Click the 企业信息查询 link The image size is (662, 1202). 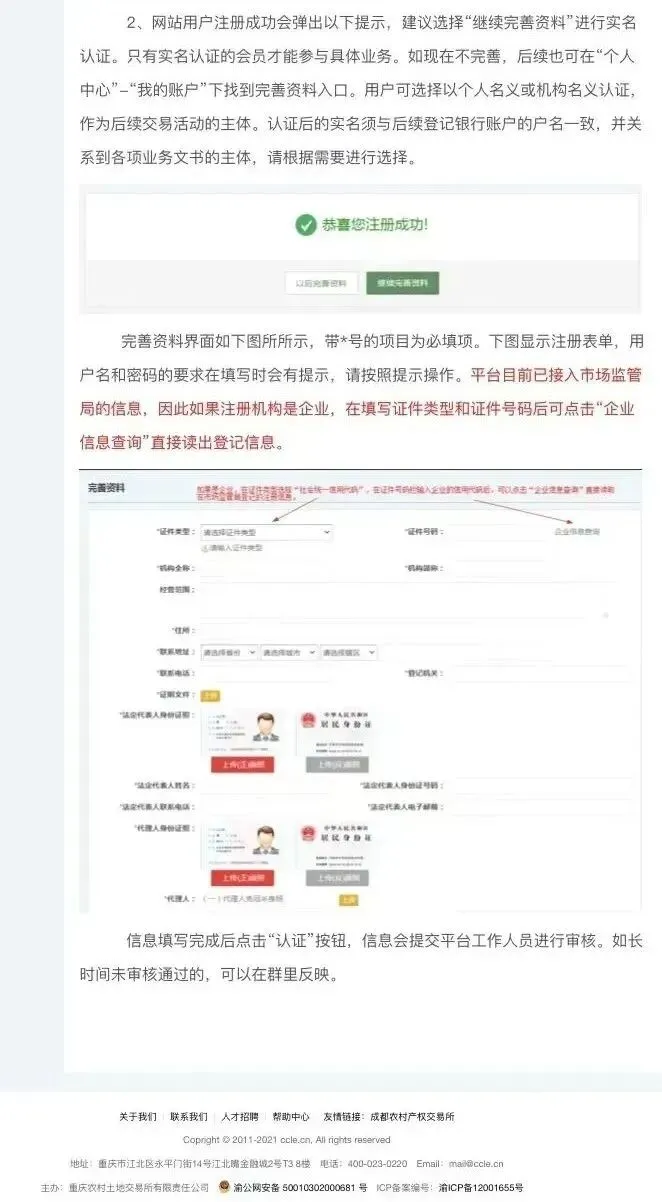pyautogui.click(x=577, y=532)
